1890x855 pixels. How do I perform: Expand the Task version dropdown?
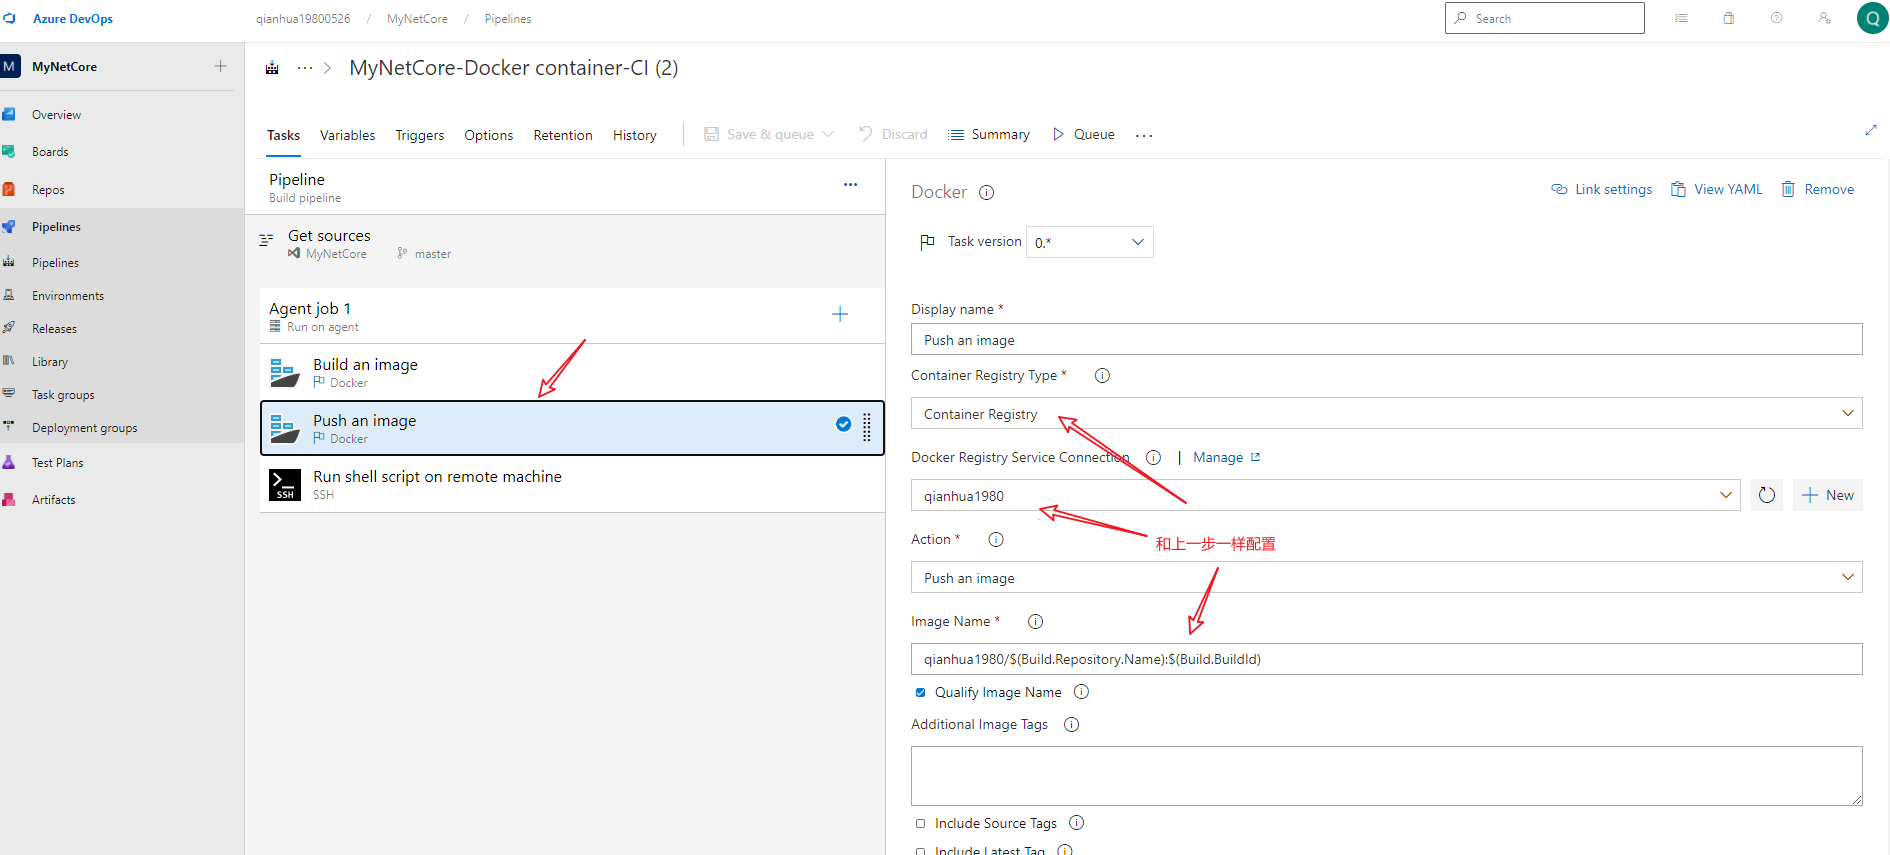pos(1089,242)
